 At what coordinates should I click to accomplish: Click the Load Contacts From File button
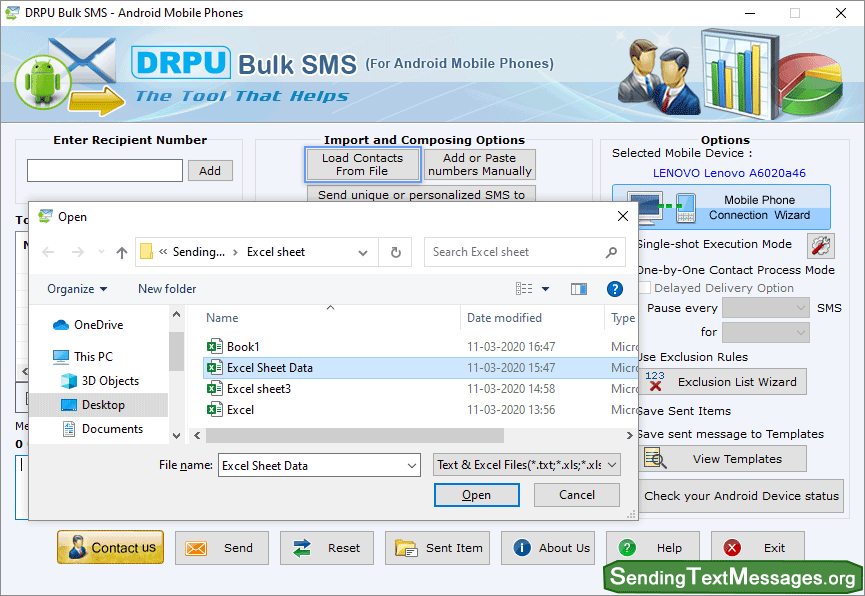[x=362, y=164]
